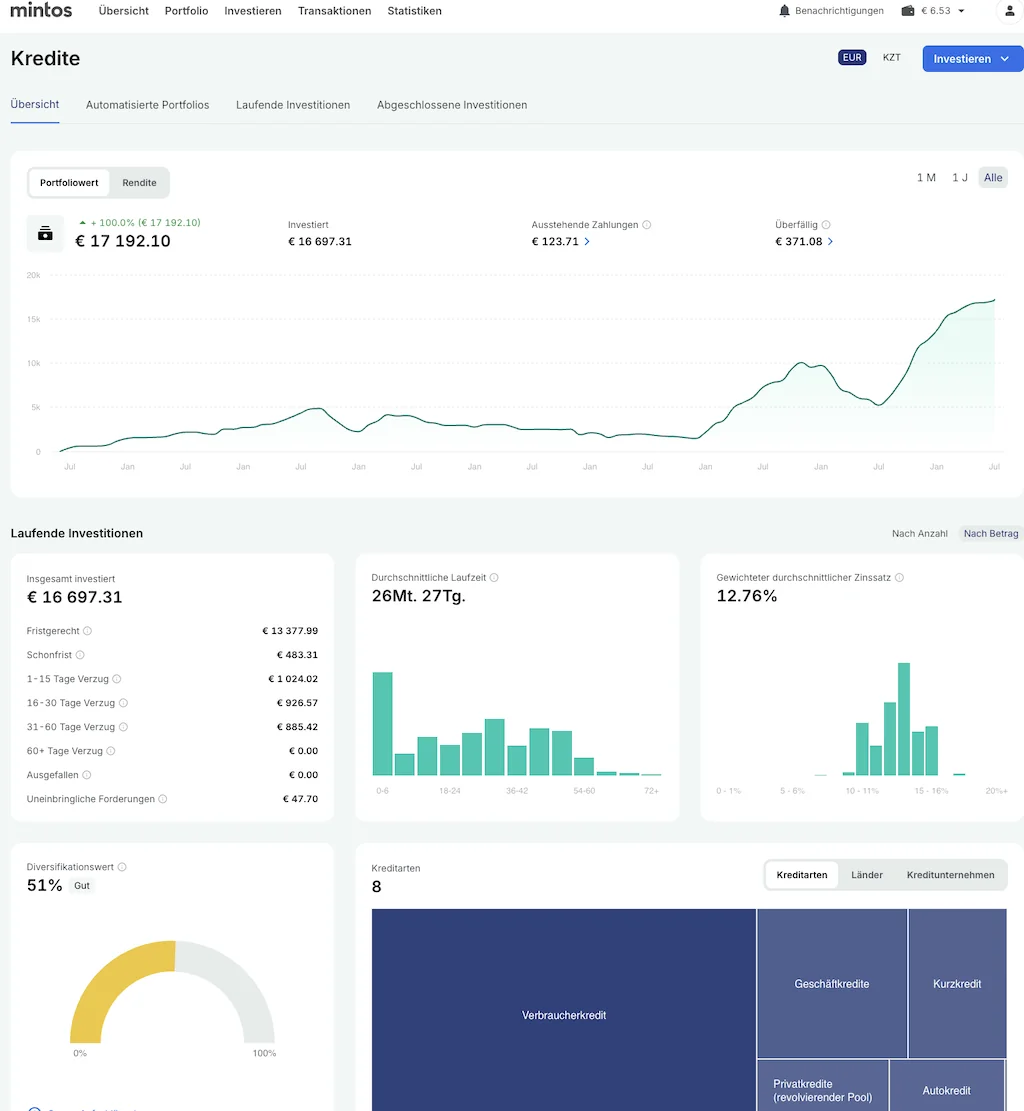Set chart time range to 1 M
This screenshot has height=1111, width=1024.
pyautogui.click(x=926, y=178)
